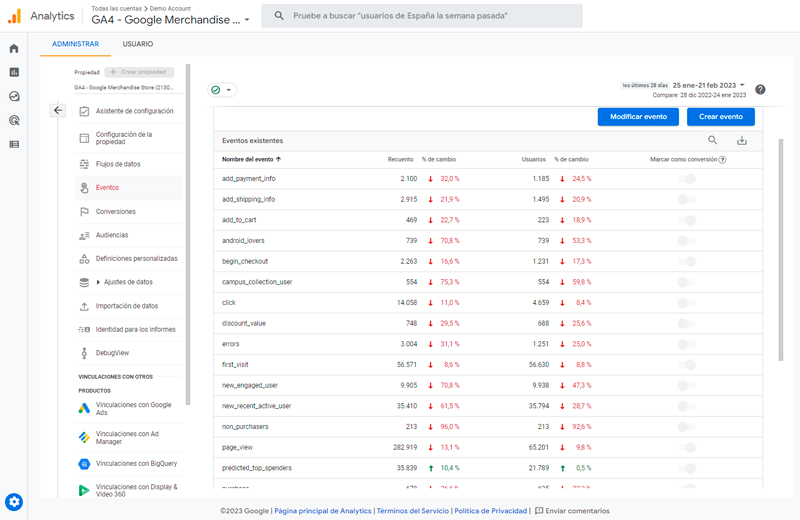Viewport: 800px width, 520px height.
Task: Click the Crear propiedad button
Action: [x=139, y=72]
